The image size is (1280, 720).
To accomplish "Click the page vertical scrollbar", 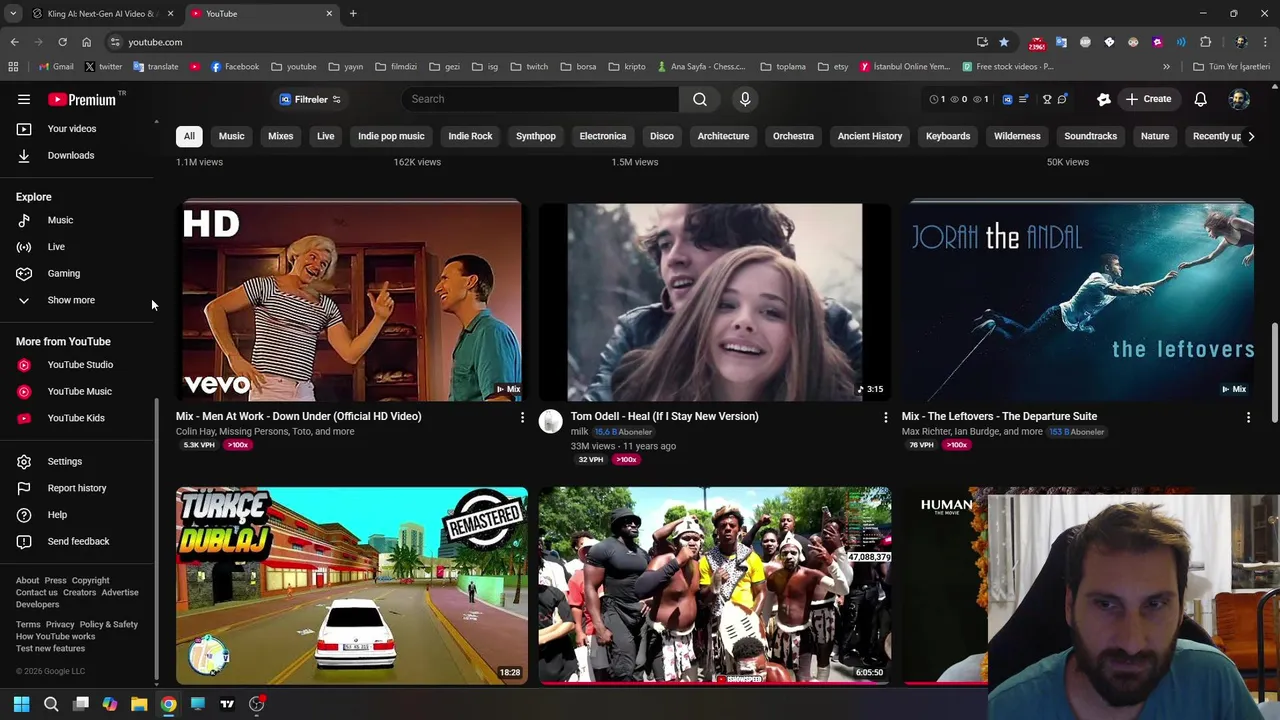I will tap(1274, 372).
